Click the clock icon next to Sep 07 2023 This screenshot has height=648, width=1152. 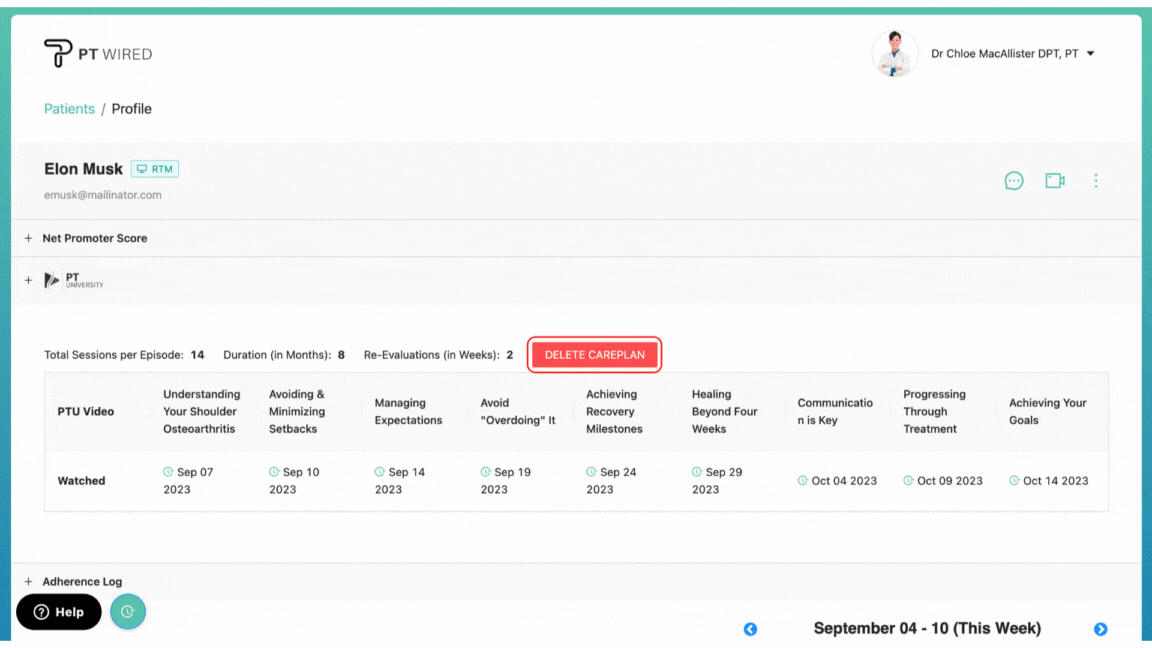[168, 472]
